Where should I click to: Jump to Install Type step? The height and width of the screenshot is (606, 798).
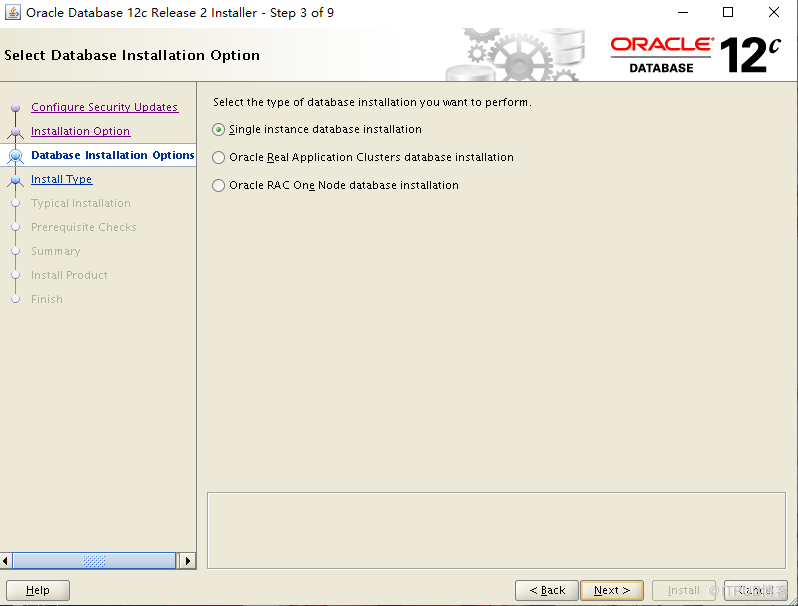(x=62, y=179)
